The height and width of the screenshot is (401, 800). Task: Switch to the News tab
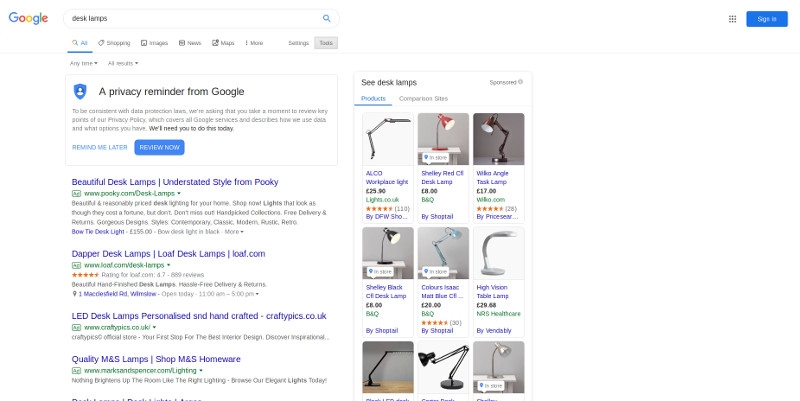[190, 43]
